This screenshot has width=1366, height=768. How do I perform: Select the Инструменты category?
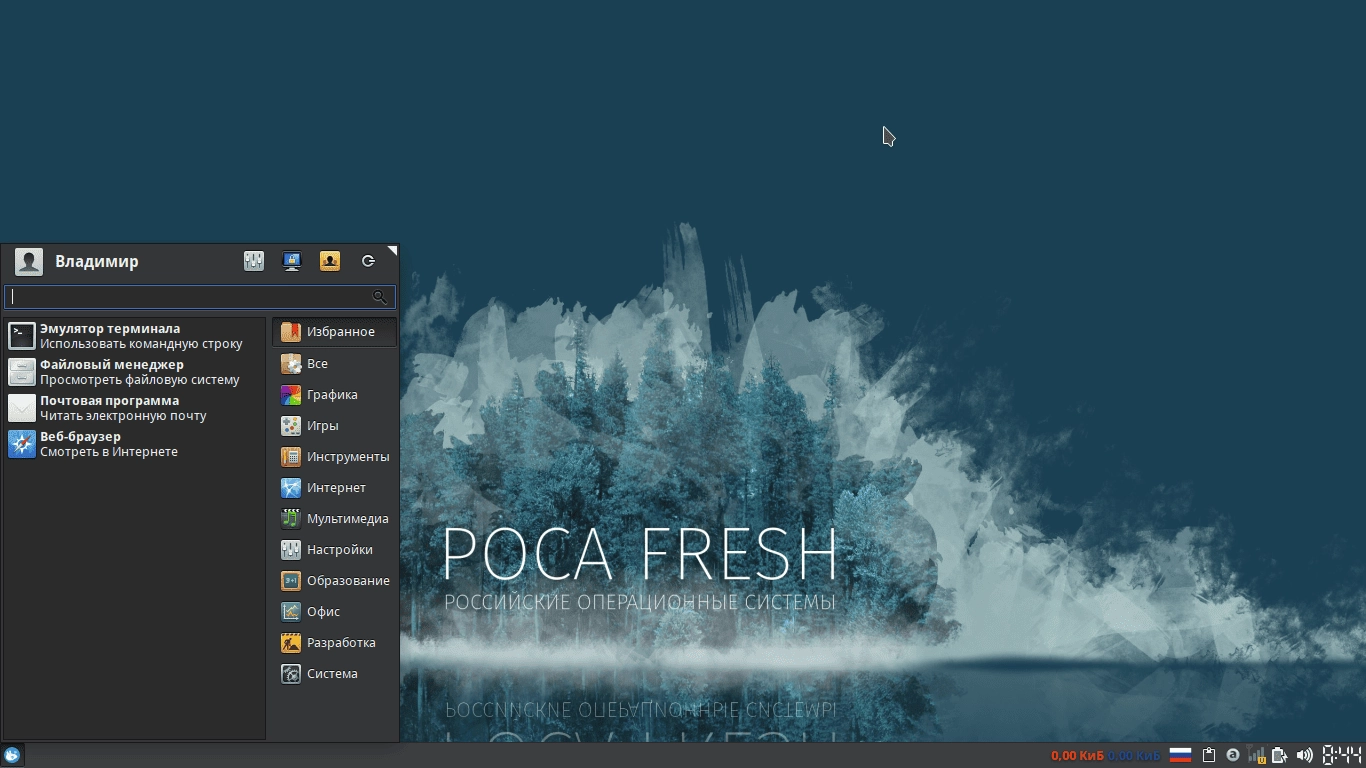tap(334, 456)
